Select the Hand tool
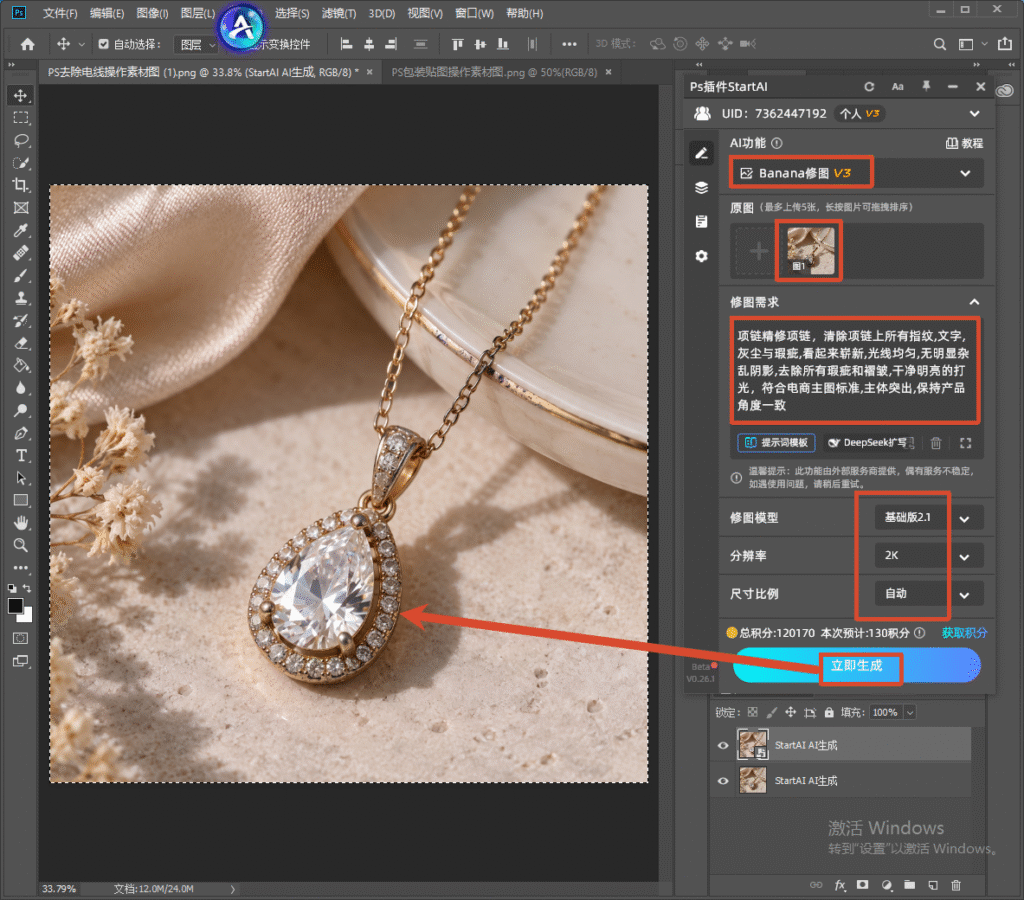This screenshot has width=1024, height=900. (x=21, y=522)
